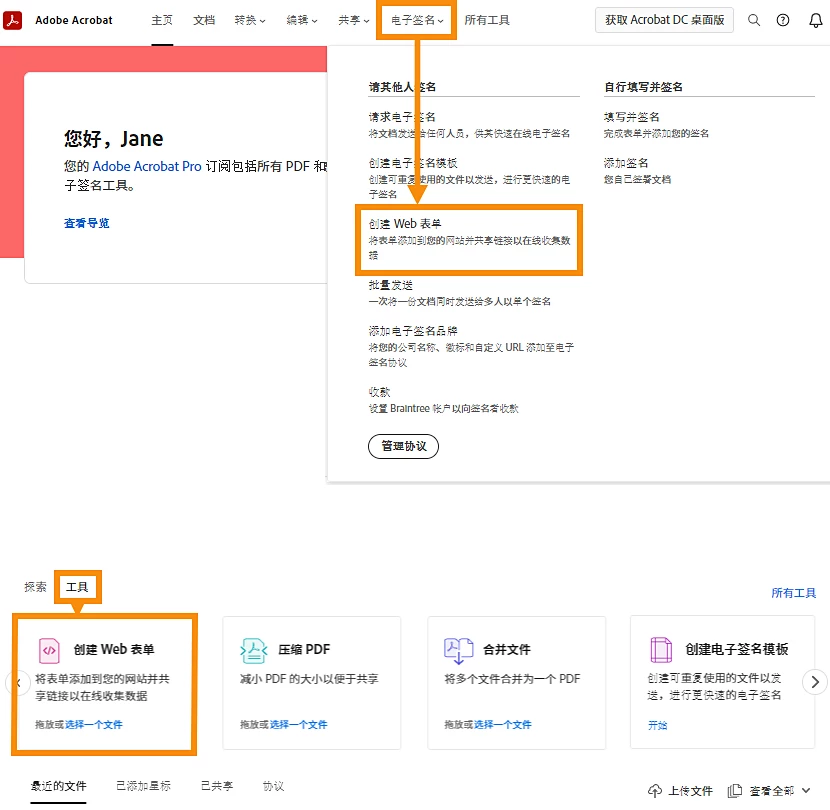
Task: Click the 查看全部 documents icon
Action: [735, 791]
